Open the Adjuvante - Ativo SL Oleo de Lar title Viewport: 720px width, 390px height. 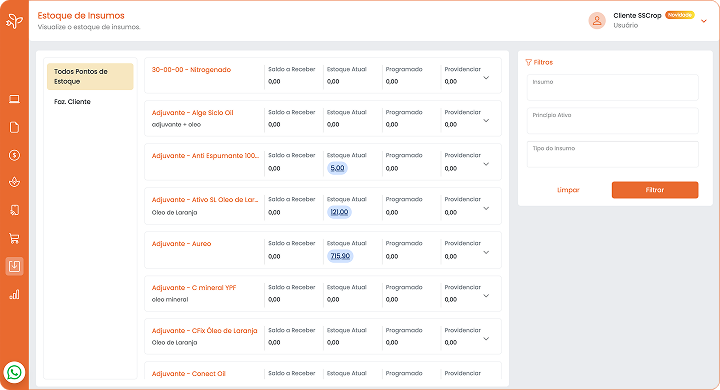coord(205,200)
